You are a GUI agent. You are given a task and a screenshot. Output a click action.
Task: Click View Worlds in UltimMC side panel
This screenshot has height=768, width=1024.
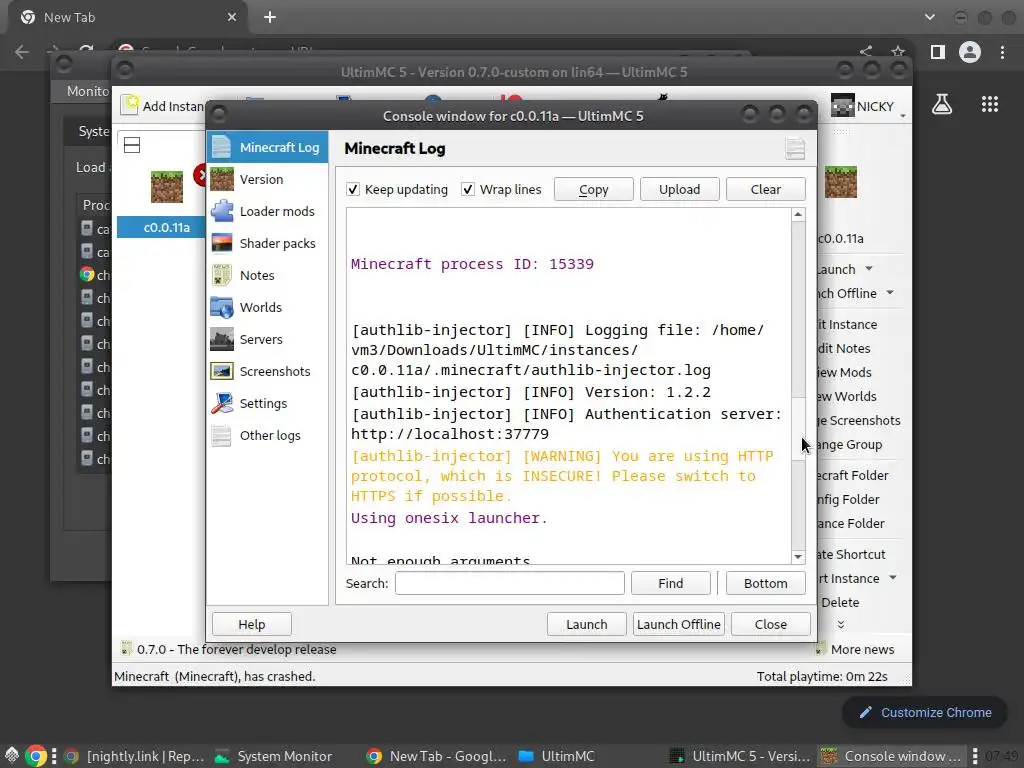click(x=847, y=396)
